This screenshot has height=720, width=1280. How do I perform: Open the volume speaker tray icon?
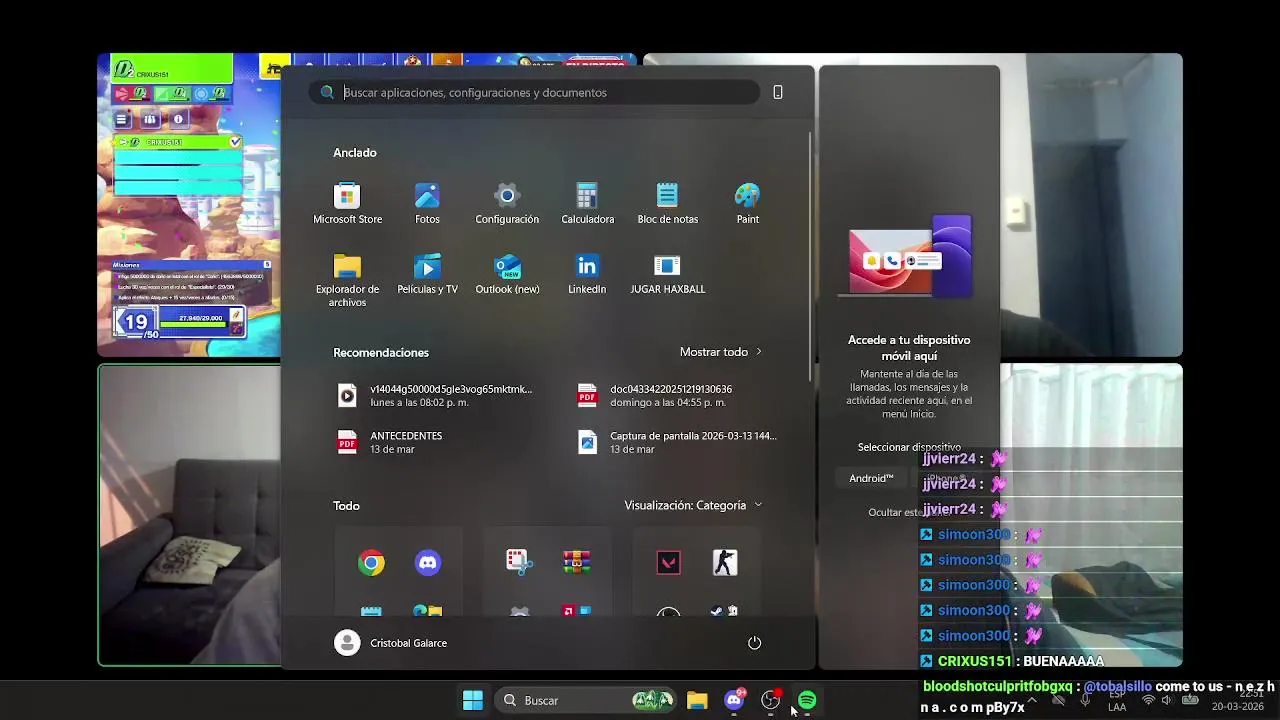tap(1166, 700)
